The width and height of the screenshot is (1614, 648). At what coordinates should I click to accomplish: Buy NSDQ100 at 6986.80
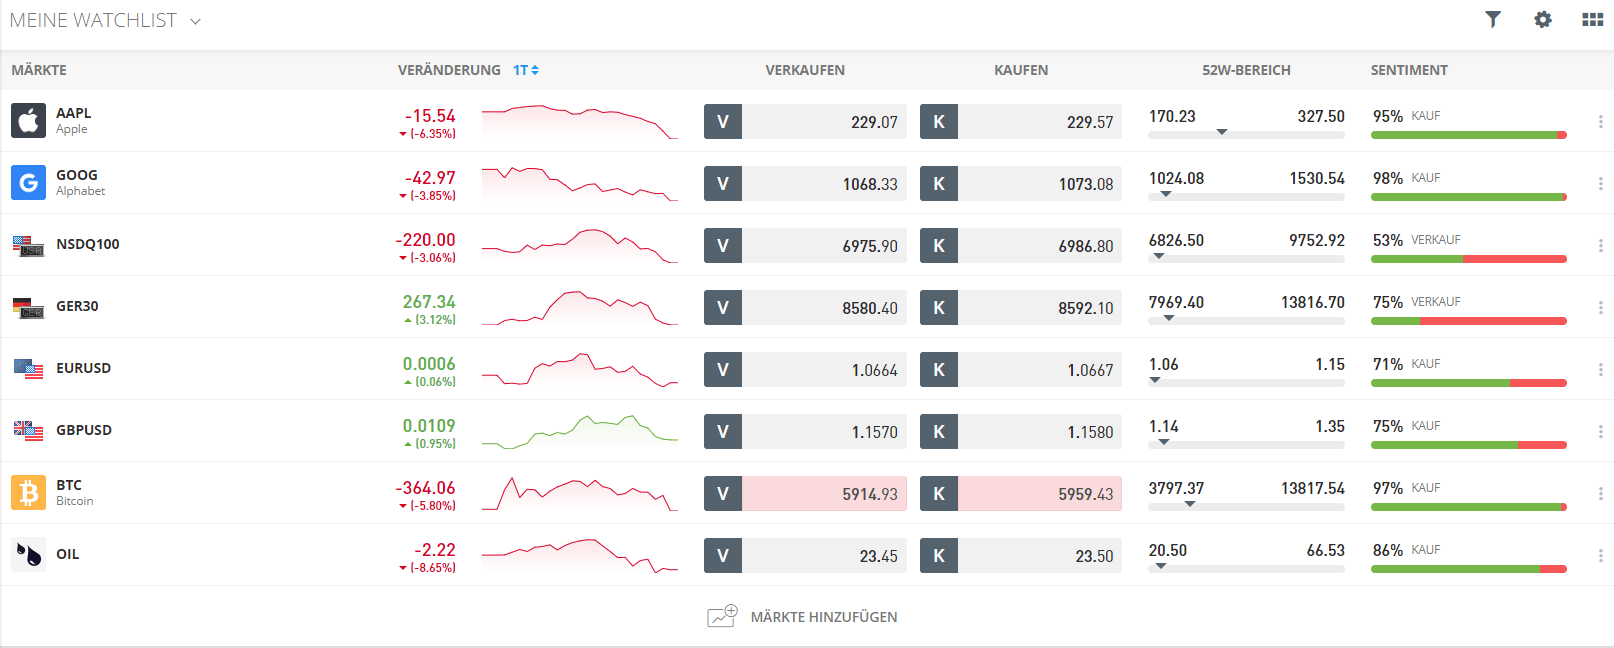click(x=1021, y=246)
